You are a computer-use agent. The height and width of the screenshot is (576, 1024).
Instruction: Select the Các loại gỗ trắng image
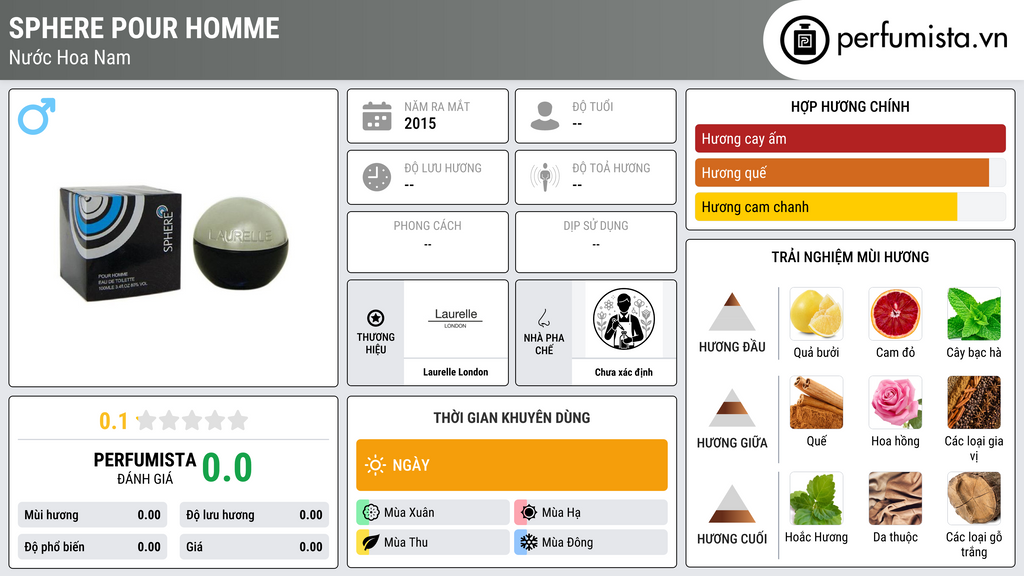pyautogui.click(x=974, y=498)
